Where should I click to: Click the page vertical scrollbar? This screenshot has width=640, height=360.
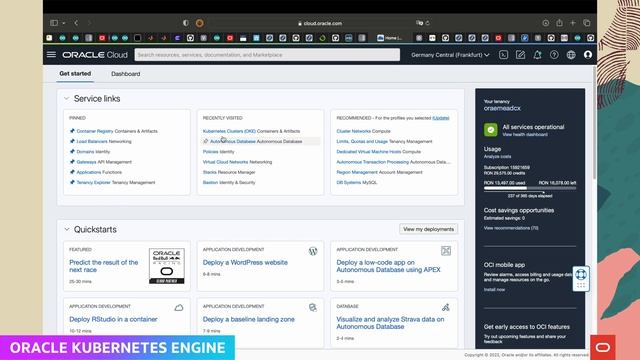594,122
